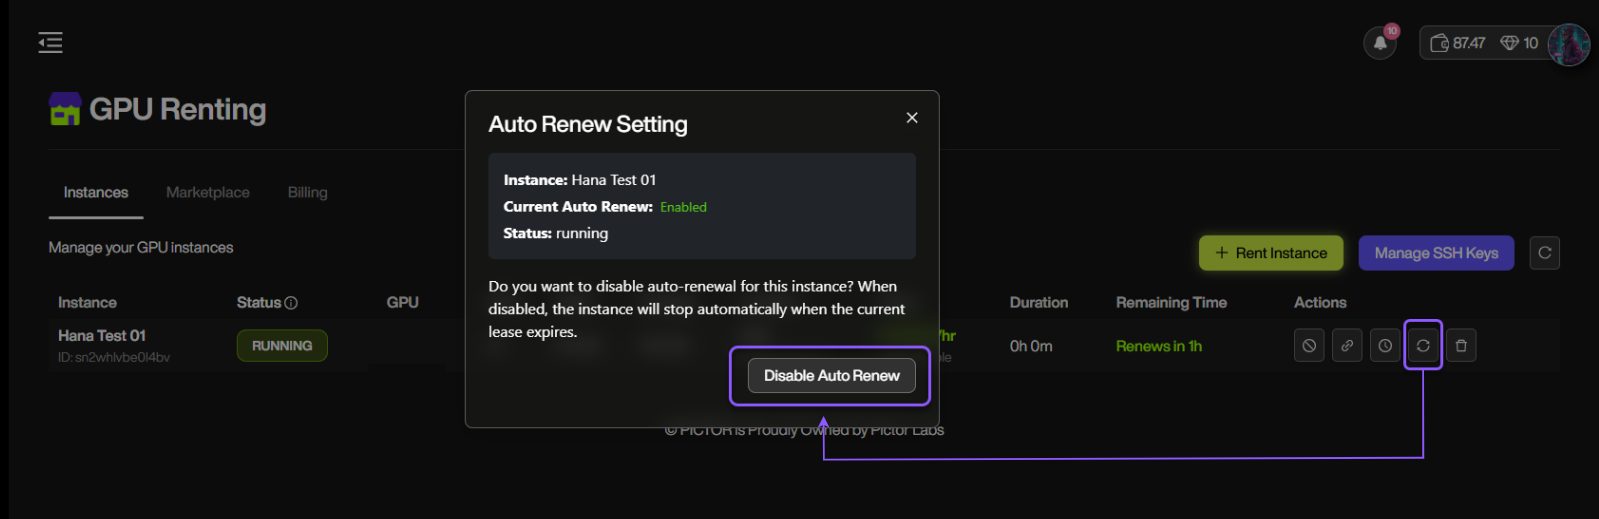Stop the instance using the ban icon

point(1309,346)
